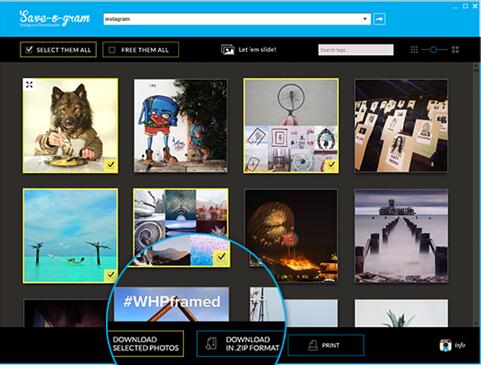This screenshot has width=481, height=365.
Task: Click the slideshow picture icon
Action: tap(228, 50)
